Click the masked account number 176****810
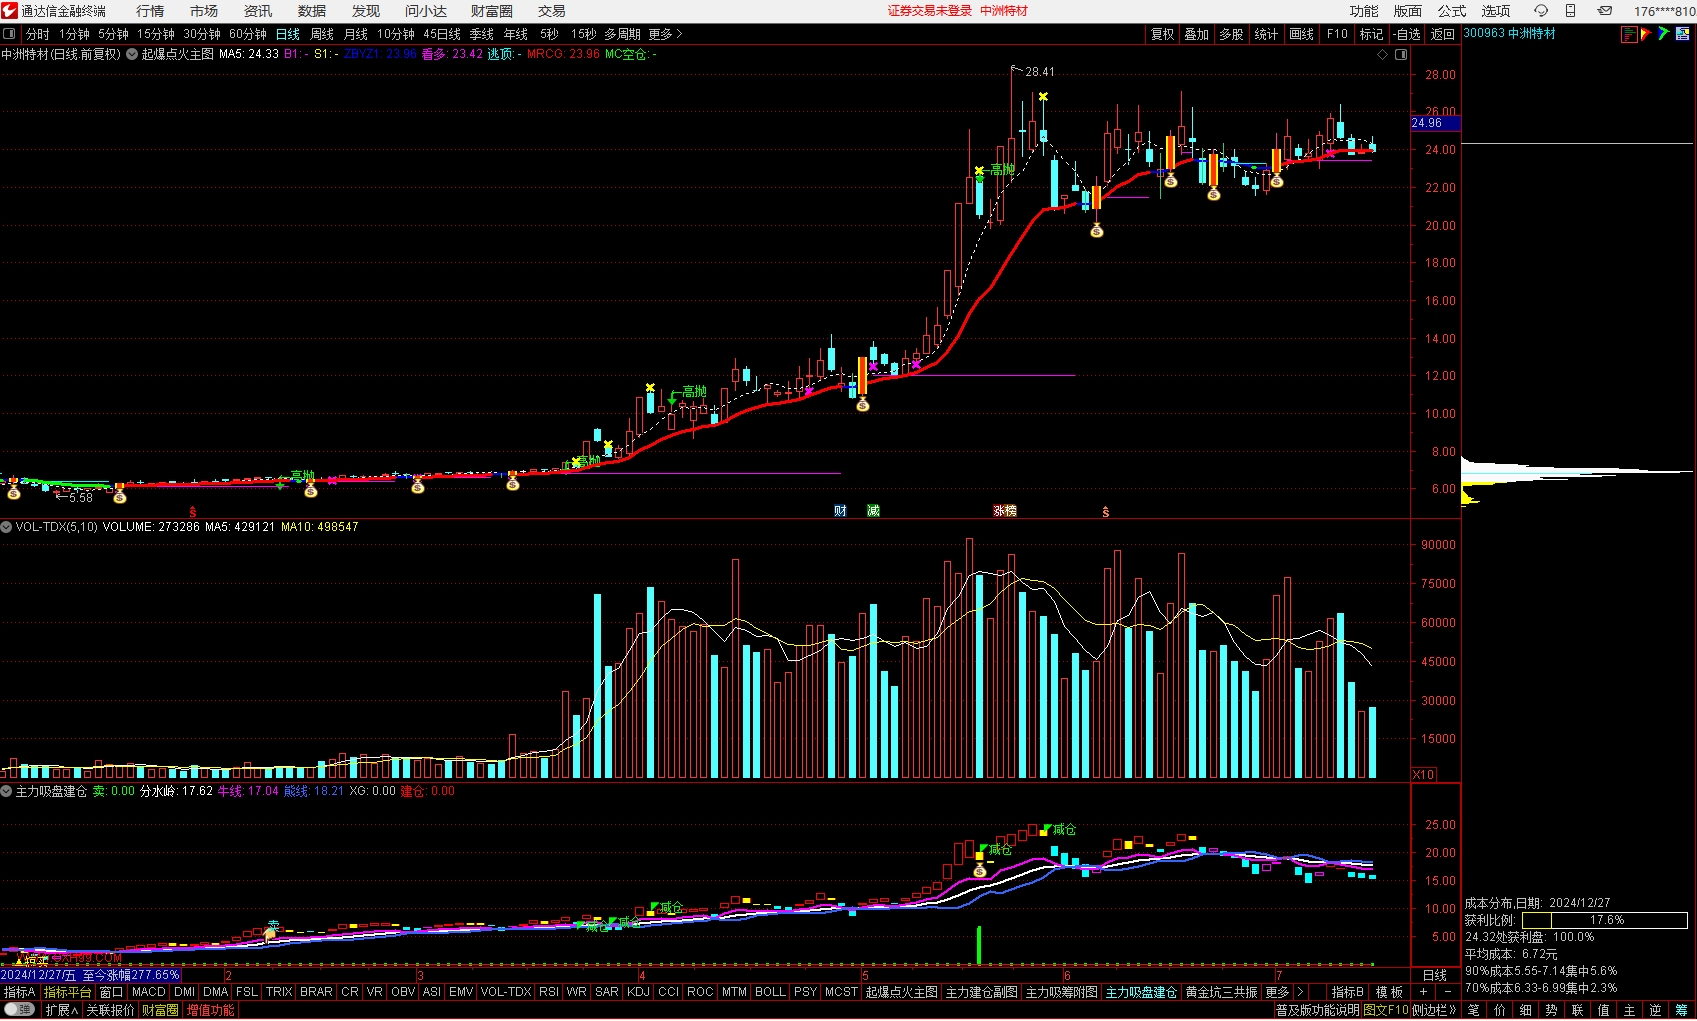This screenshot has height=1021, width=1697. pyautogui.click(x=1664, y=11)
